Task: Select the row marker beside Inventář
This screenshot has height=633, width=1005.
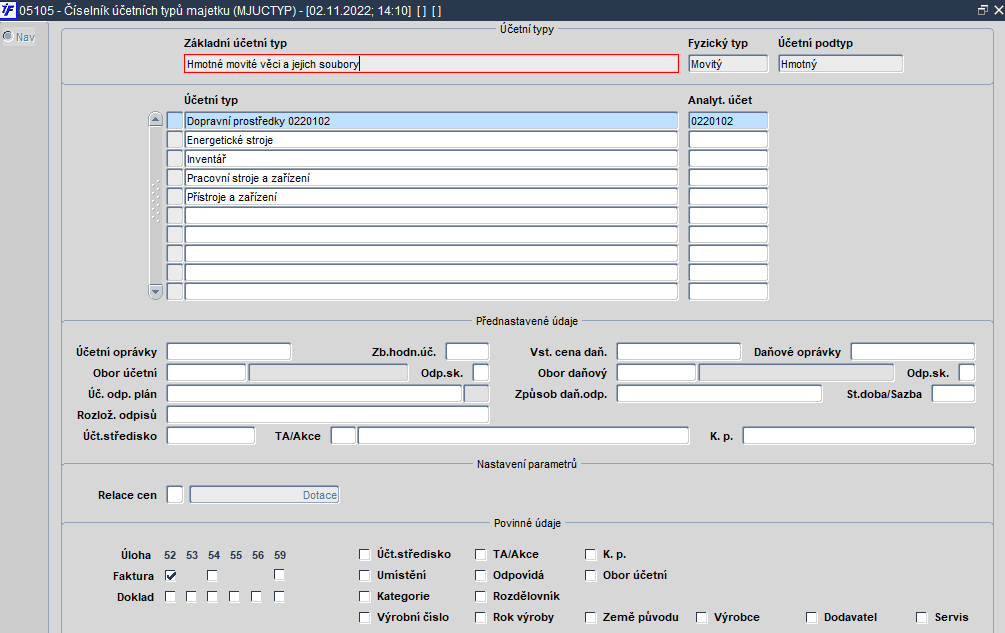Action: coord(175,159)
